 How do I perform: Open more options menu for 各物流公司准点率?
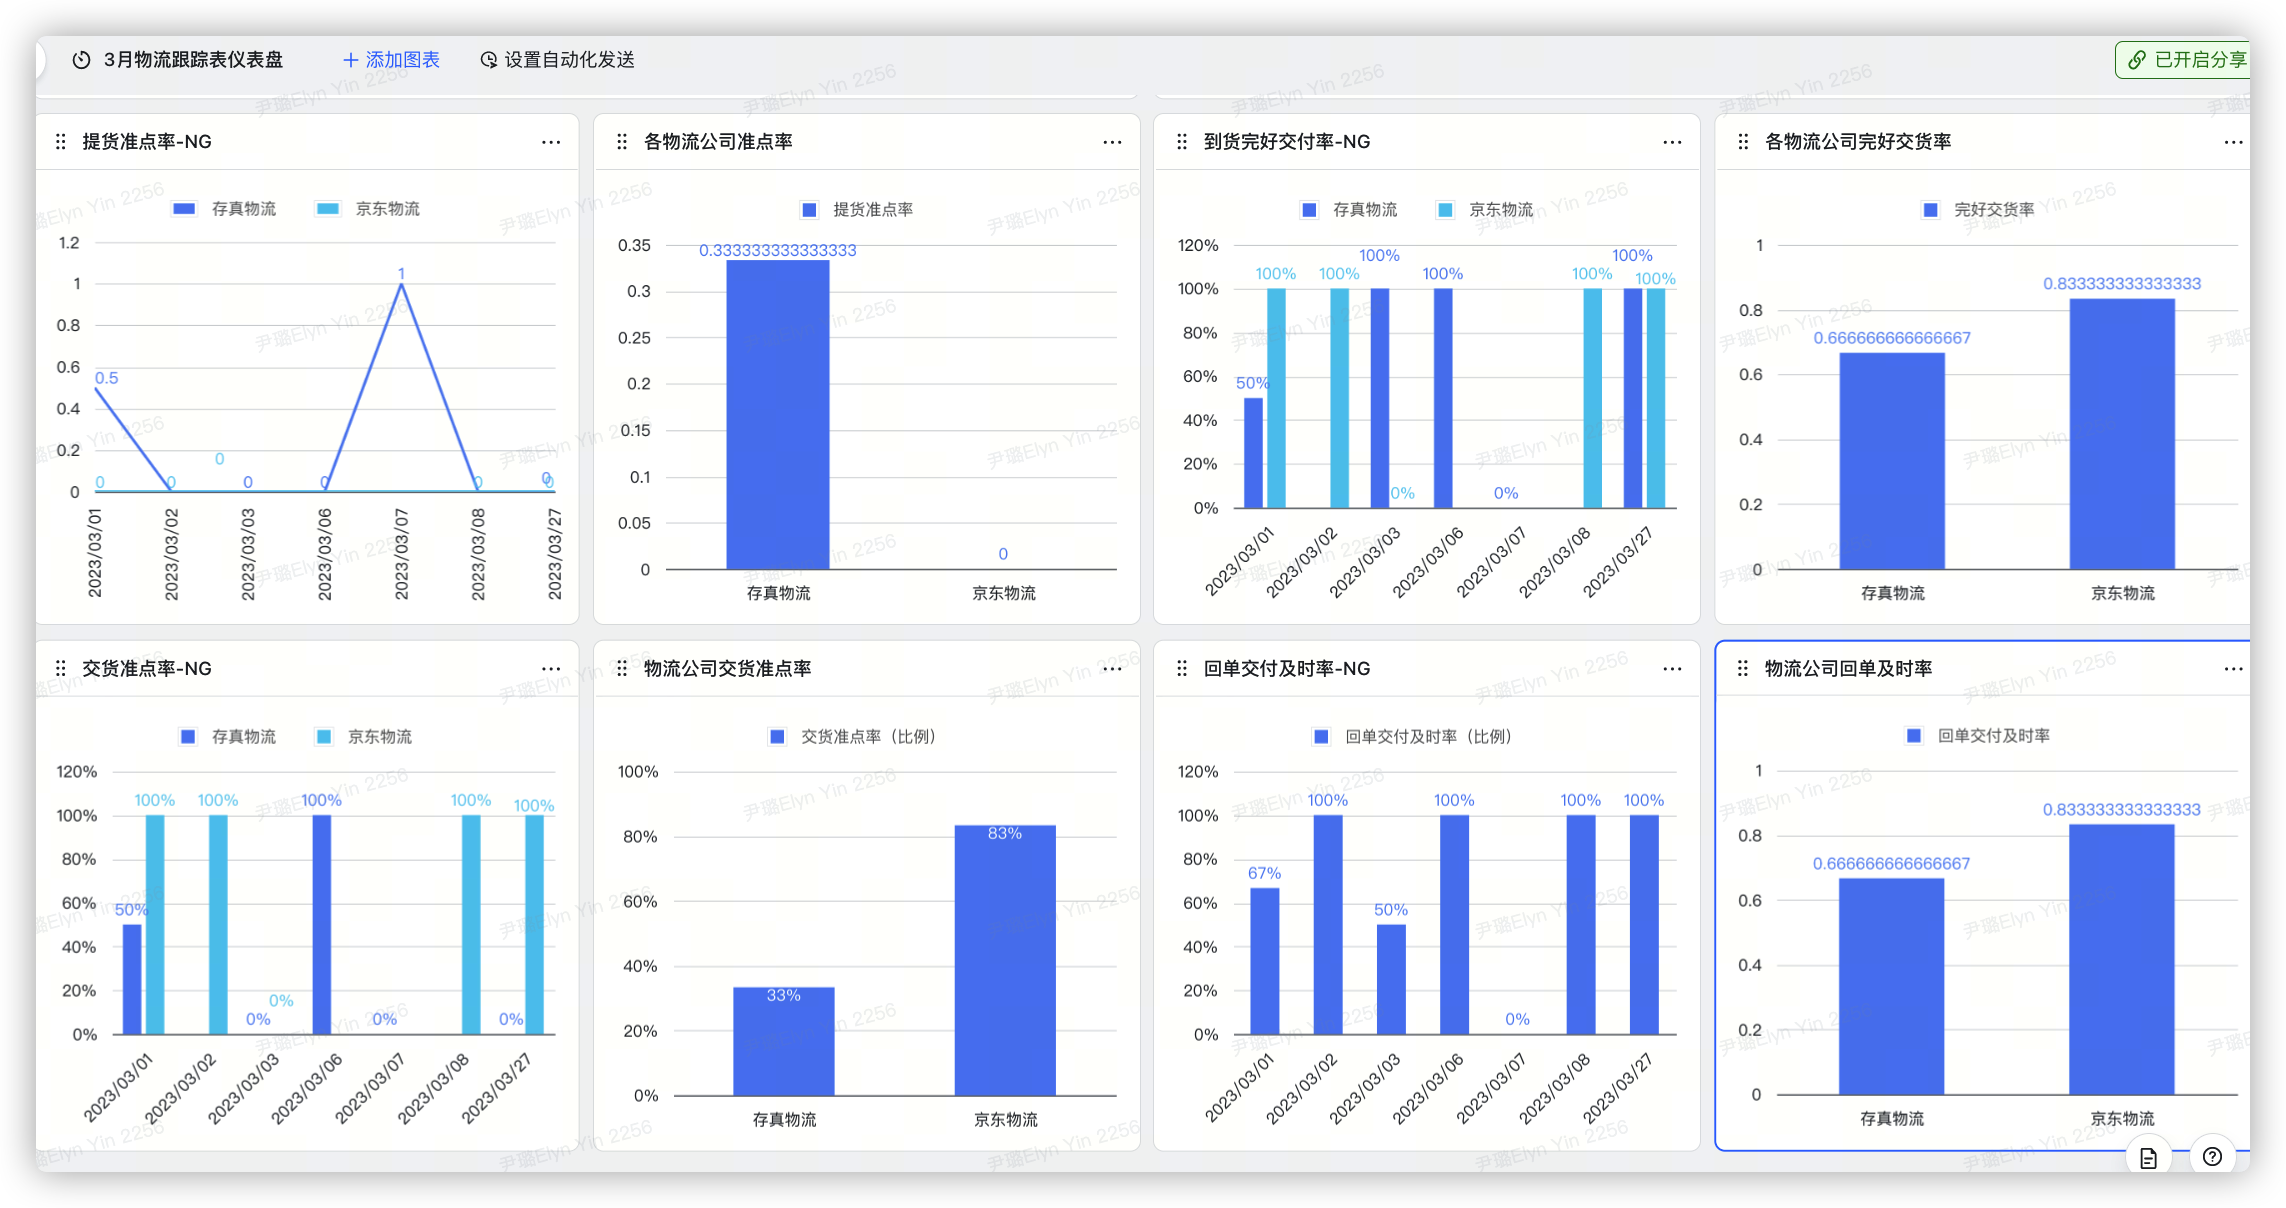click(1112, 142)
